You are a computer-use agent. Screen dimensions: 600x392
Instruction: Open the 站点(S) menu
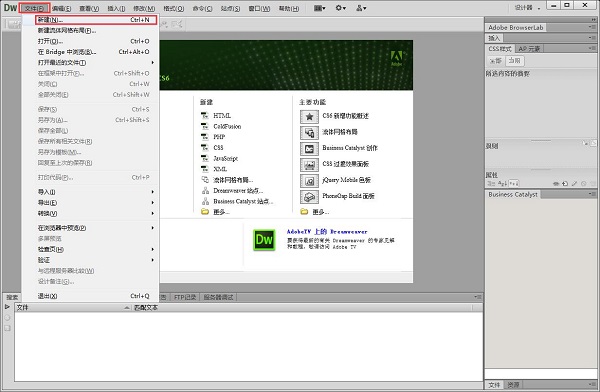(230, 8)
